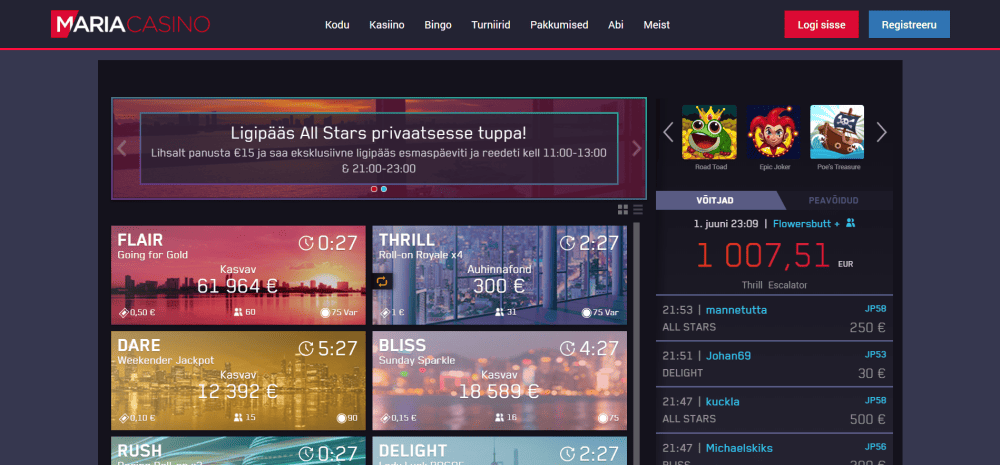Open the Kasiino menu item
The height and width of the screenshot is (465, 1000).
386,25
